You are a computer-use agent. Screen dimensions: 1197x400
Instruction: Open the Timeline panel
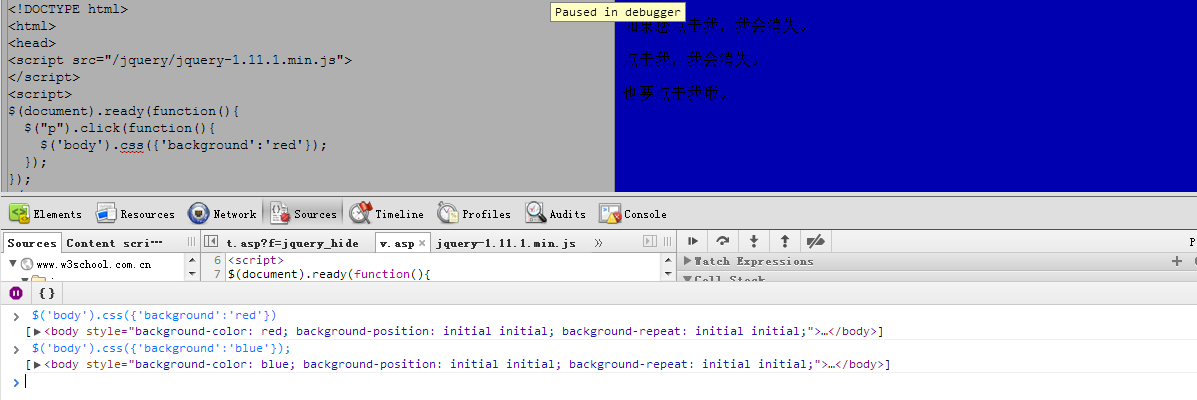click(x=386, y=214)
